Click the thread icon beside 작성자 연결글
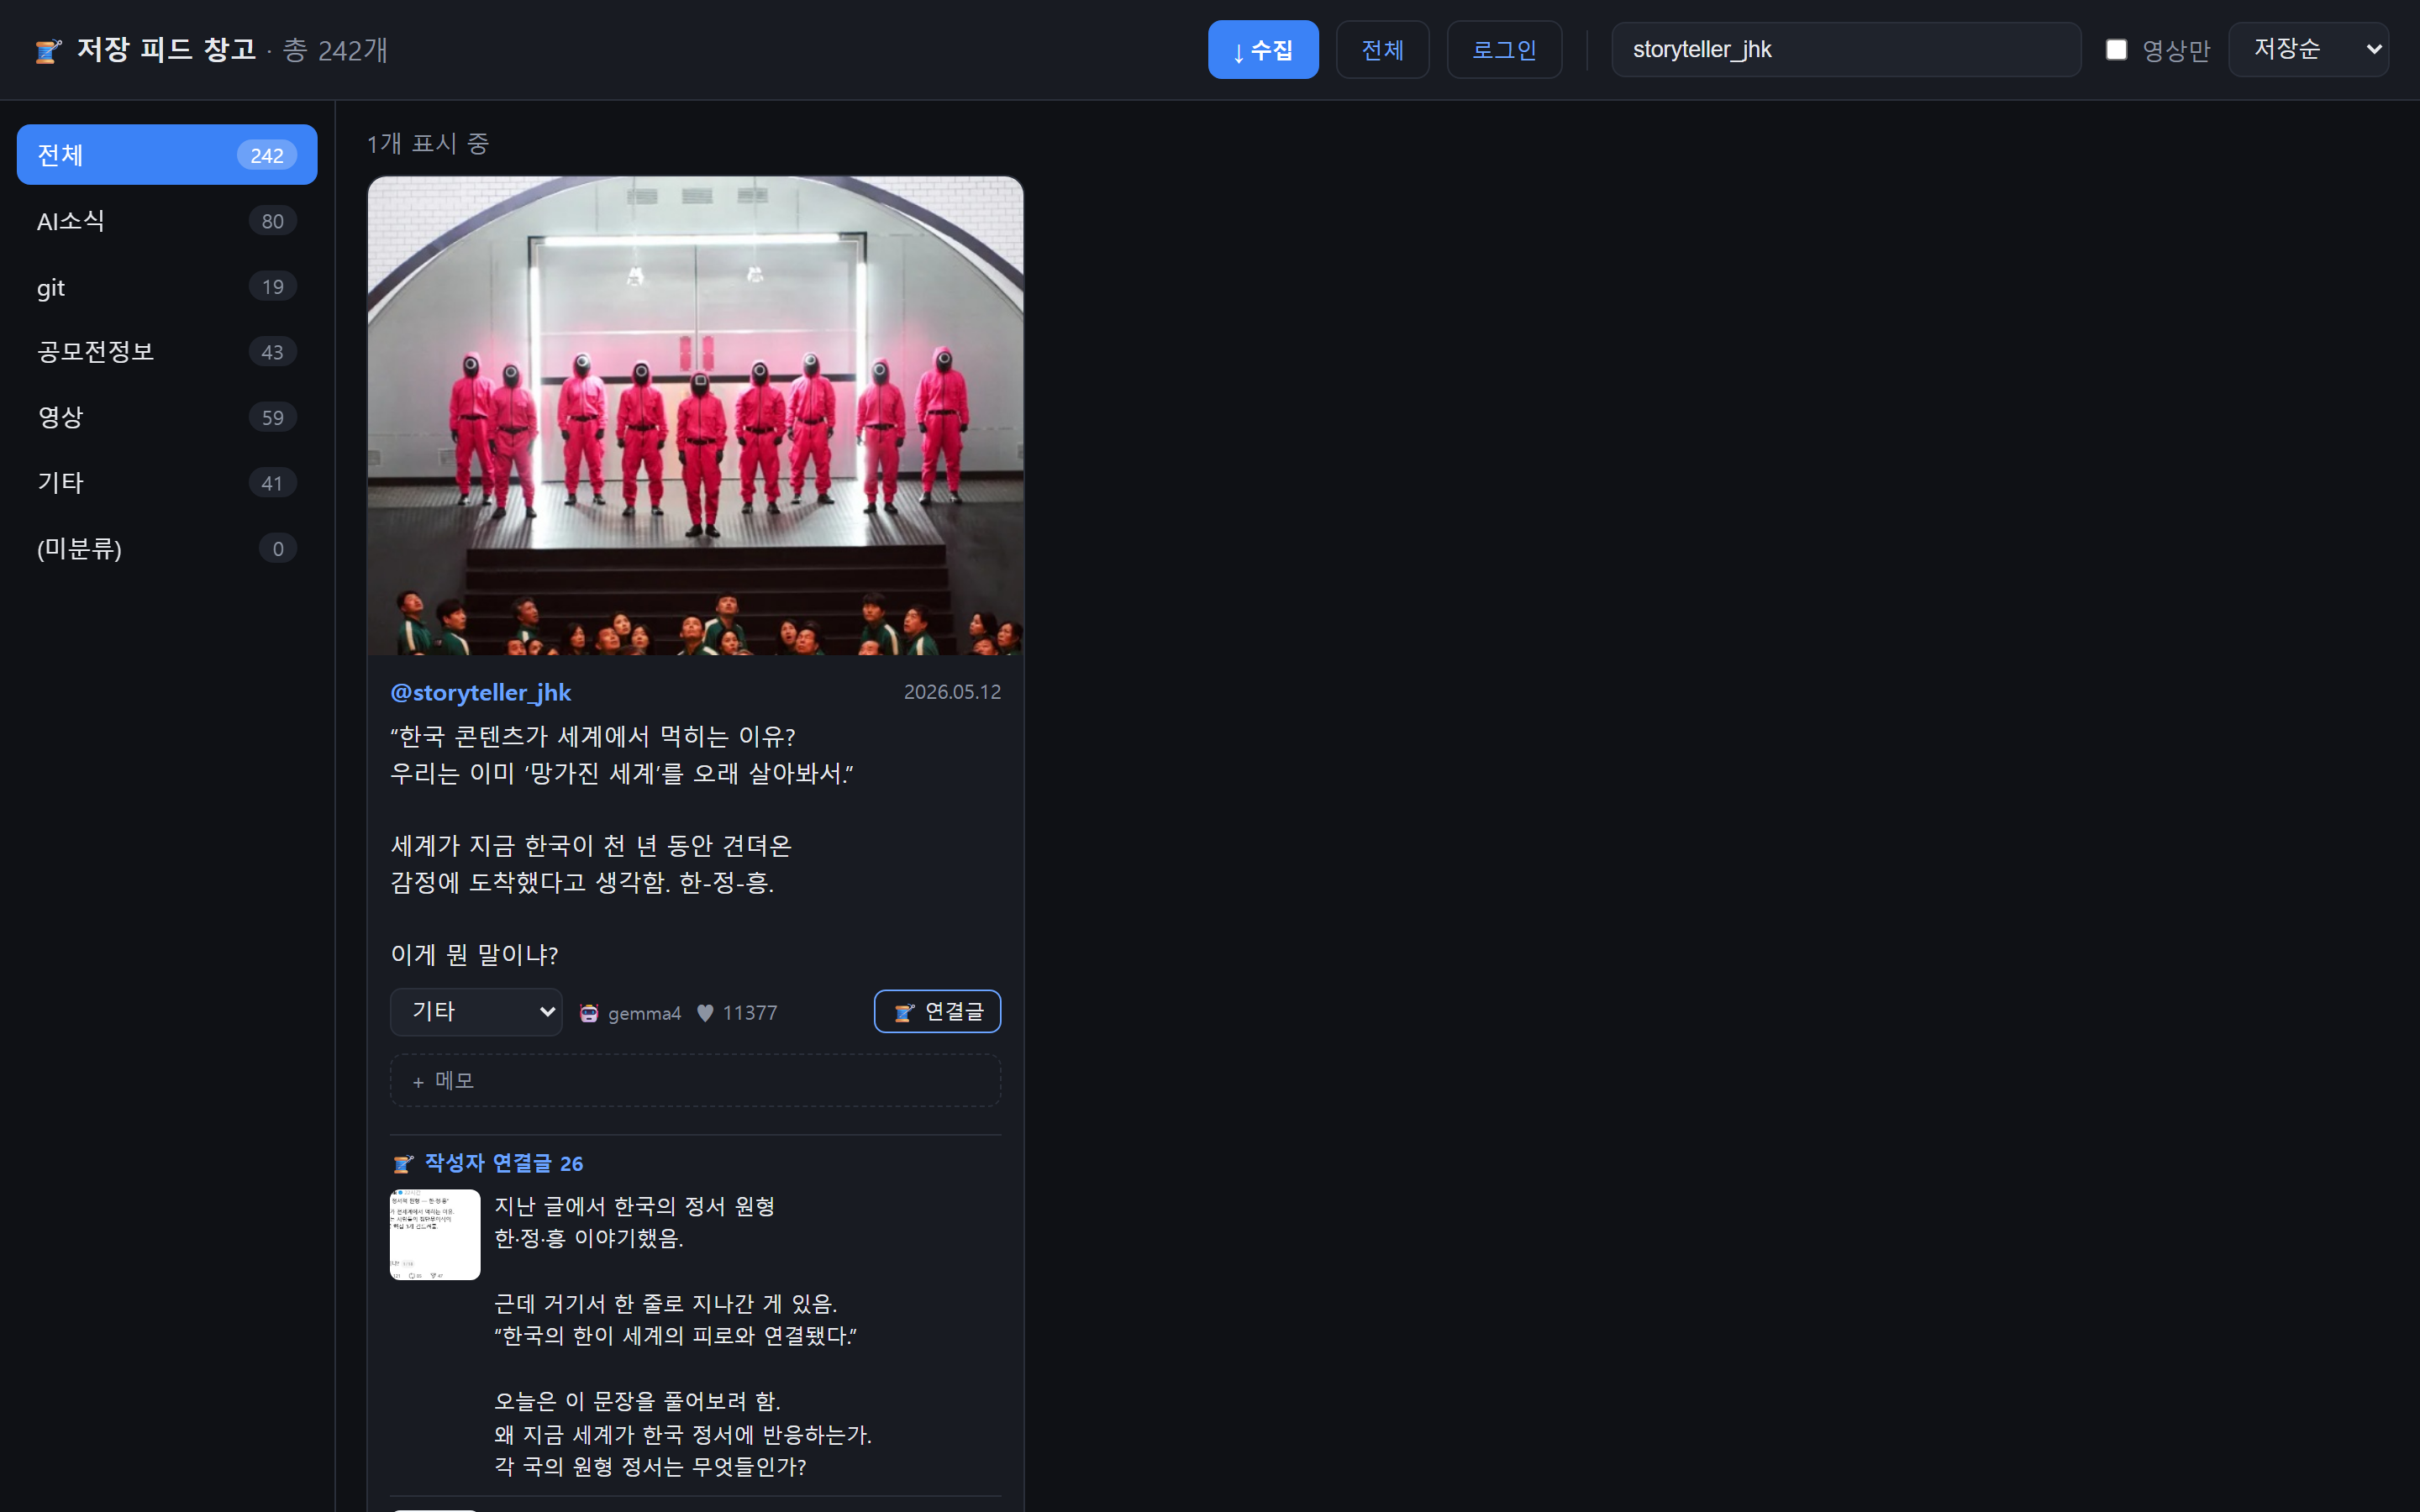Screen dimensions: 2420x1512 (403, 1163)
